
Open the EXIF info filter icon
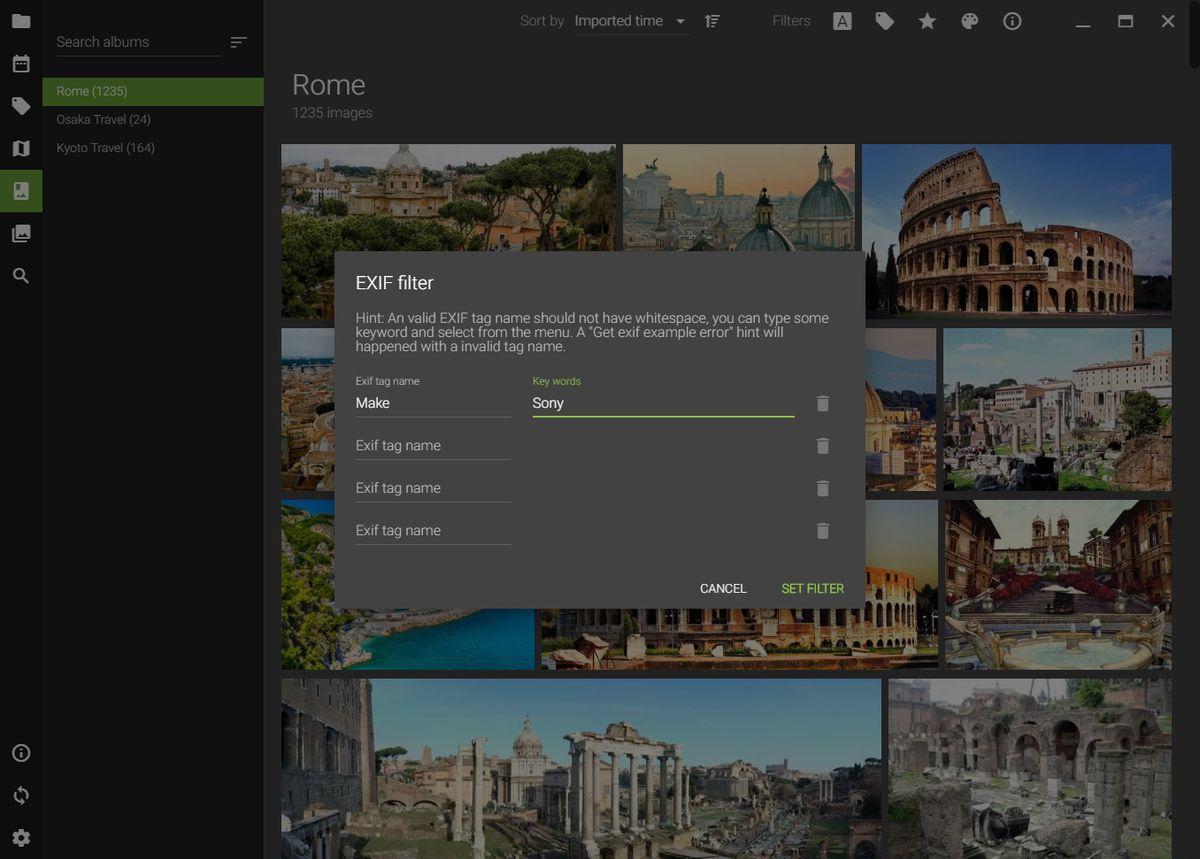click(x=1012, y=21)
